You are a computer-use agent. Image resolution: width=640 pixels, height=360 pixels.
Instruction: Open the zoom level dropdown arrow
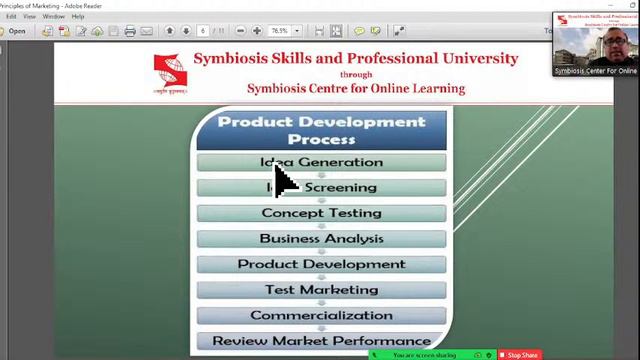click(x=297, y=31)
